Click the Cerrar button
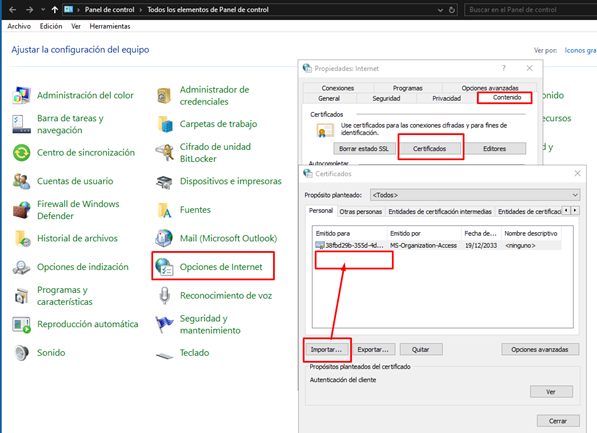This screenshot has width=597, height=433. (x=558, y=421)
